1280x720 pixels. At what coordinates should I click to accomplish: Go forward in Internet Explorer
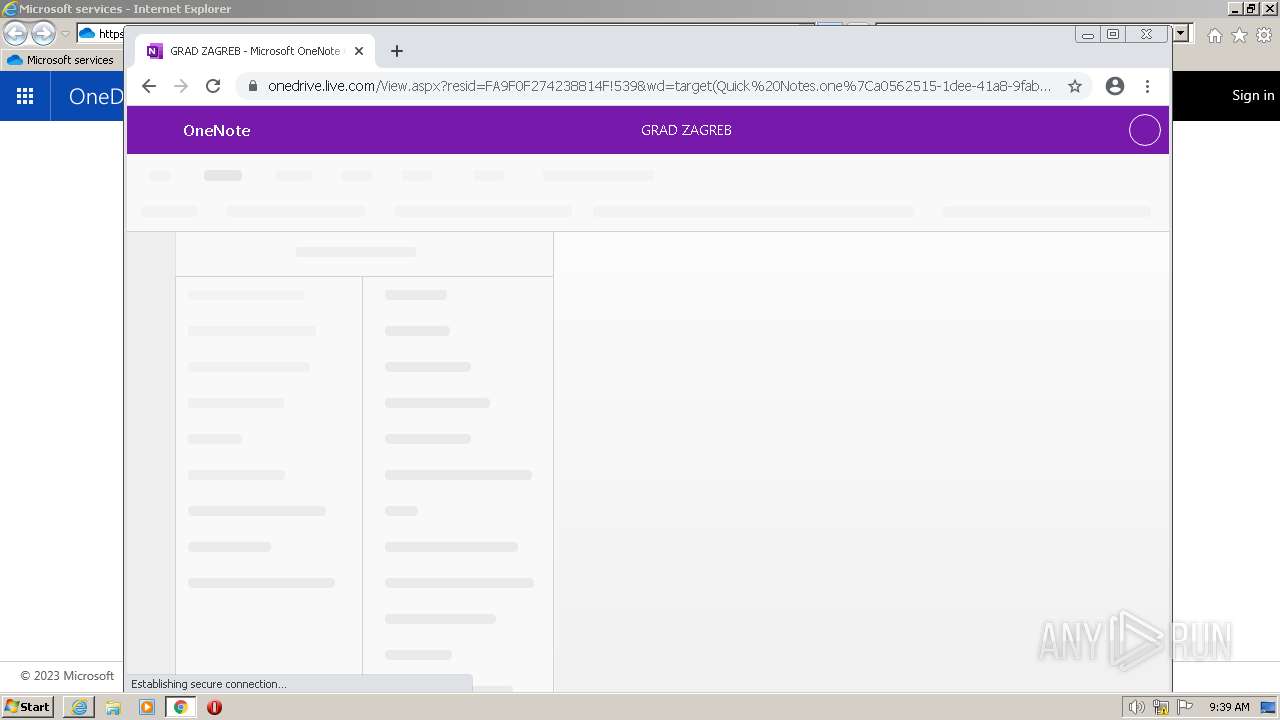pos(43,33)
